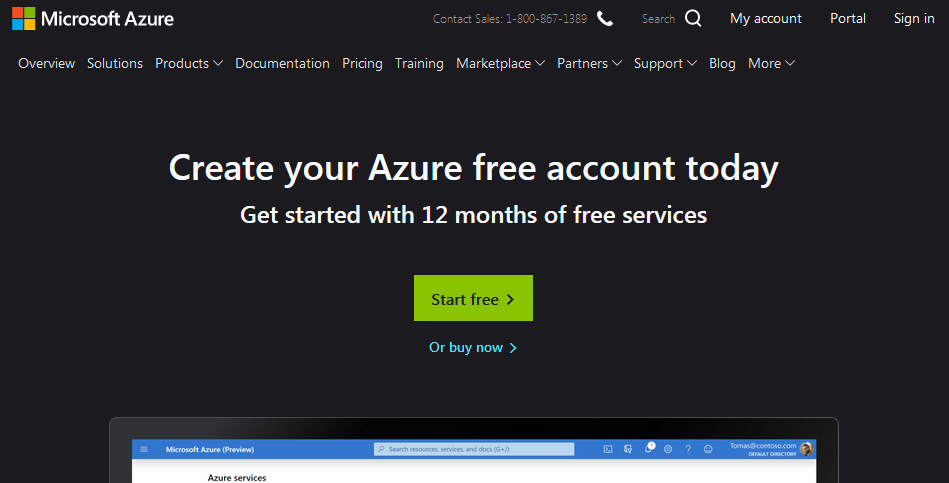Click the portal preview search resources field
This screenshot has height=483, width=949.
click(x=474, y=449)
